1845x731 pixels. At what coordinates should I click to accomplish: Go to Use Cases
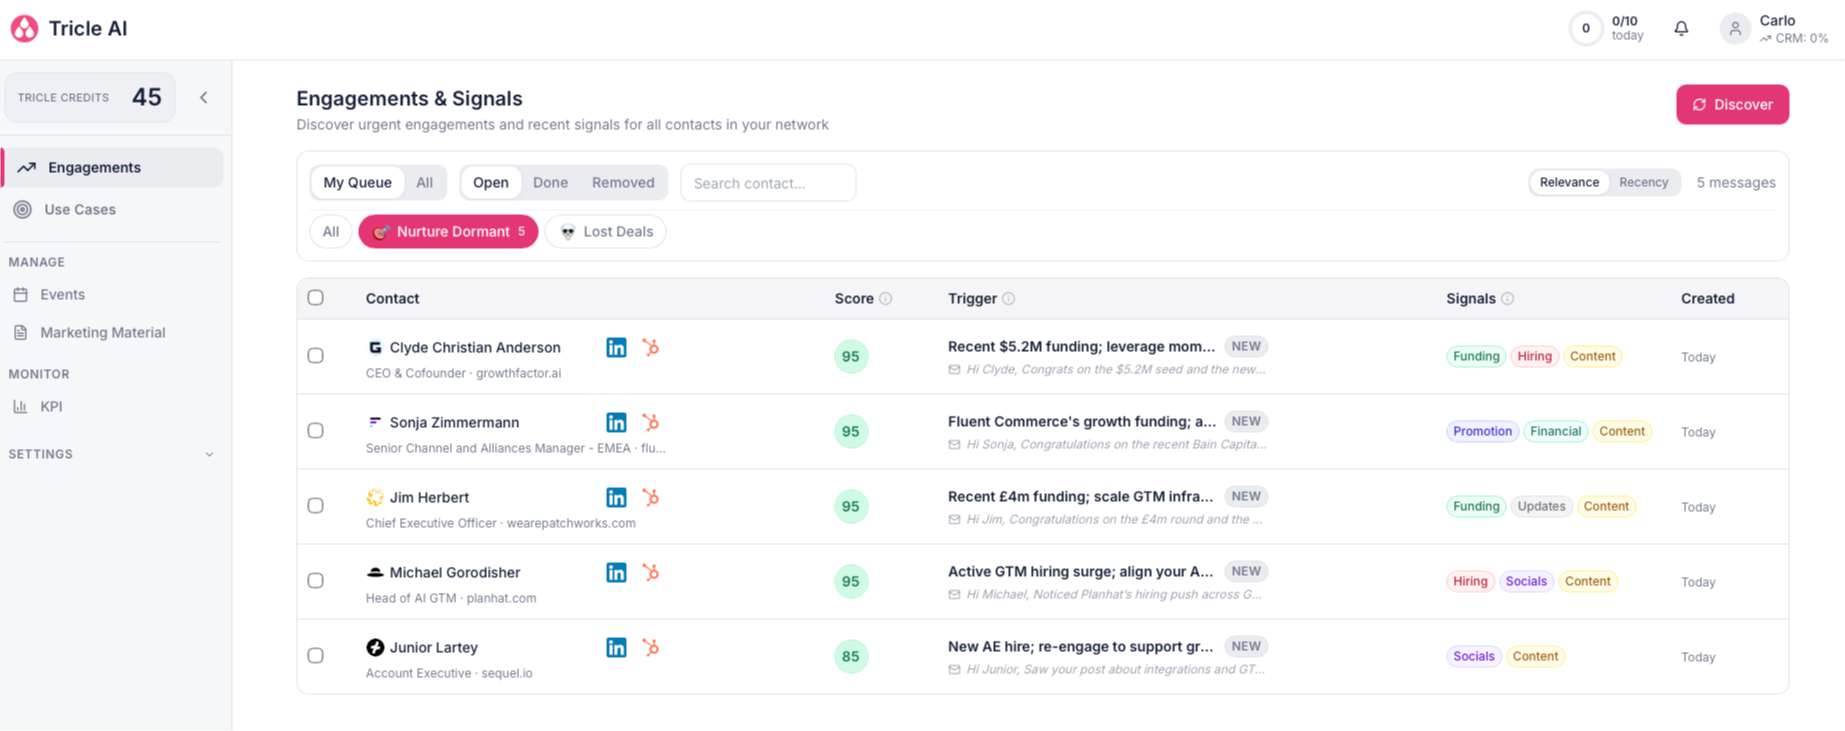(x=113, y=210)
